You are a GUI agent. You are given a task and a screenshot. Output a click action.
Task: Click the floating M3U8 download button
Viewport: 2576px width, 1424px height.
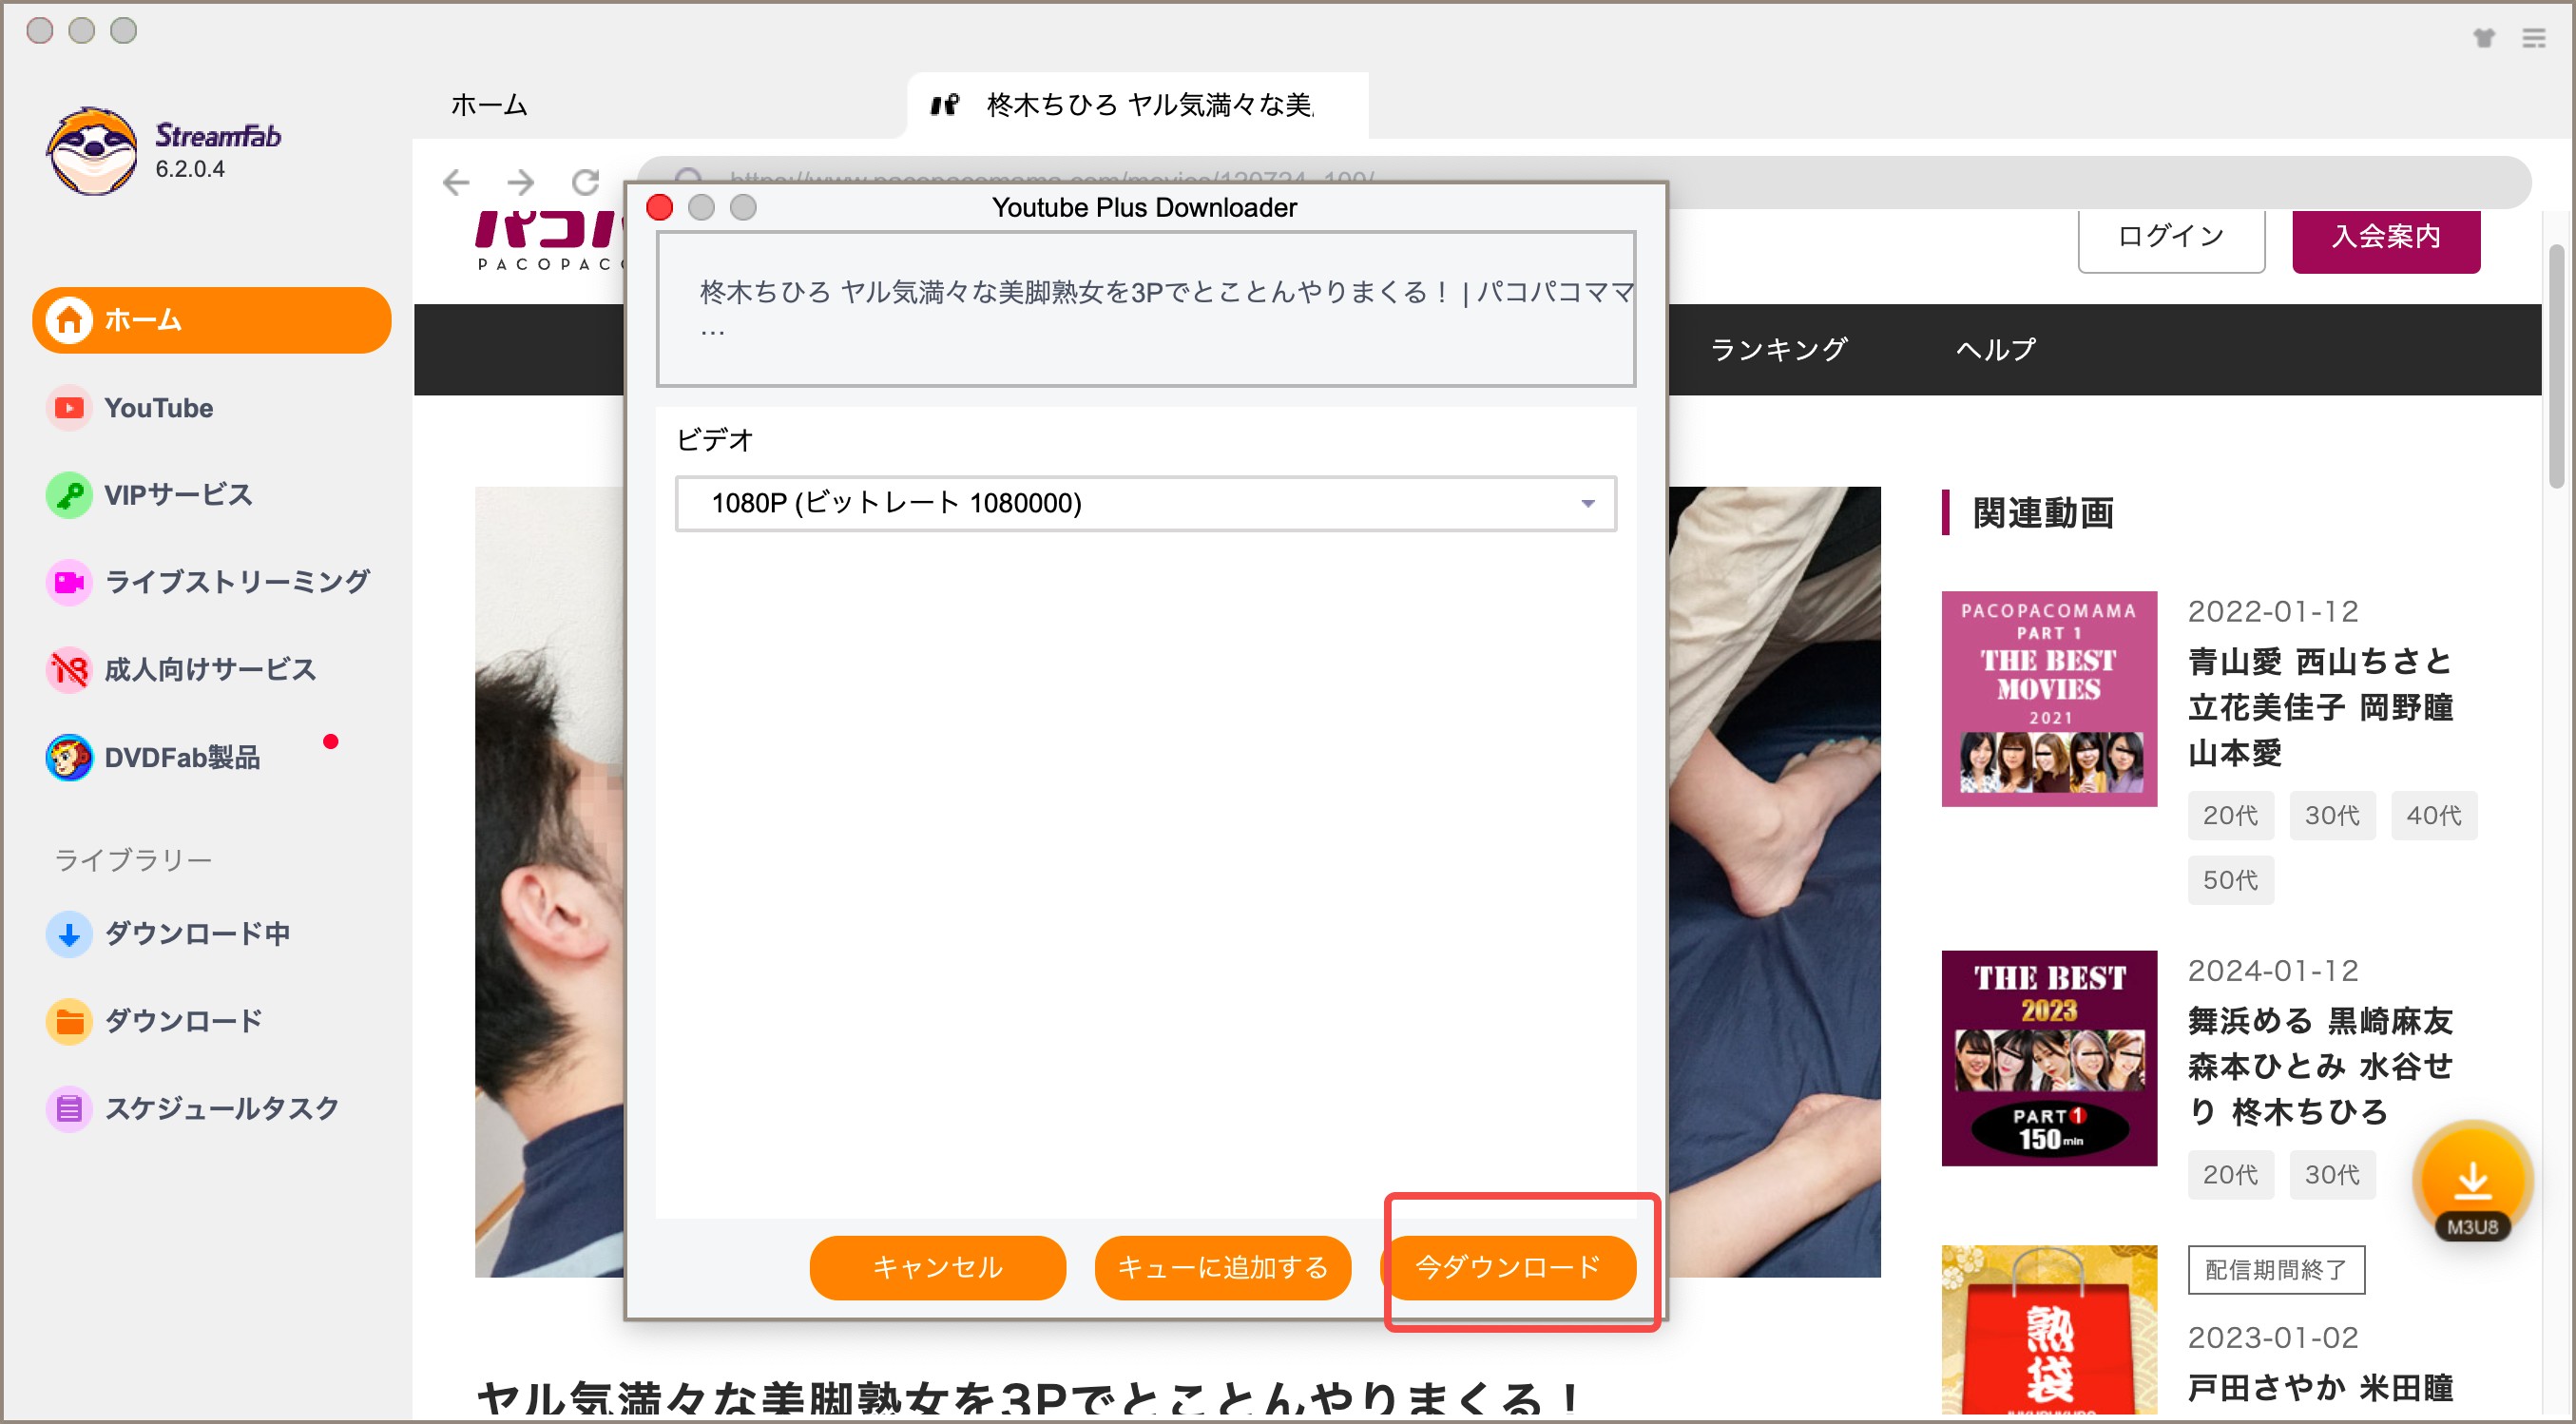click(2472, 1182)
